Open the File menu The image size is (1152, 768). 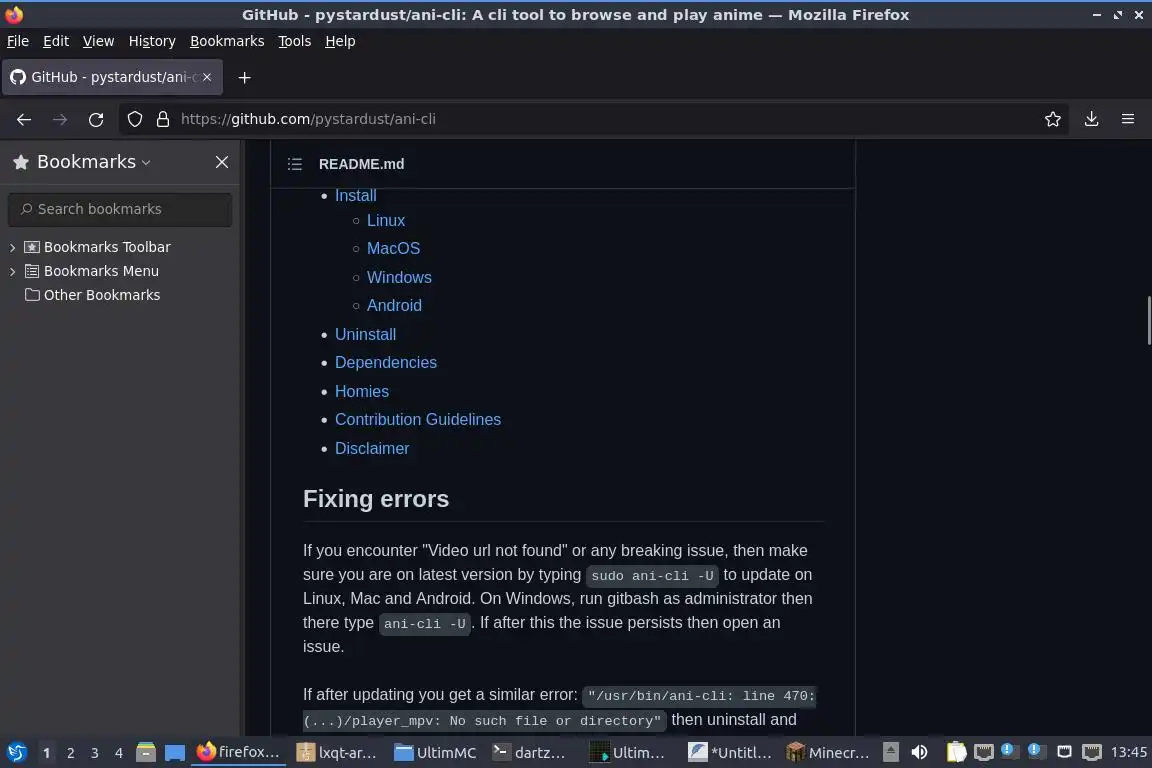(18, 41)
